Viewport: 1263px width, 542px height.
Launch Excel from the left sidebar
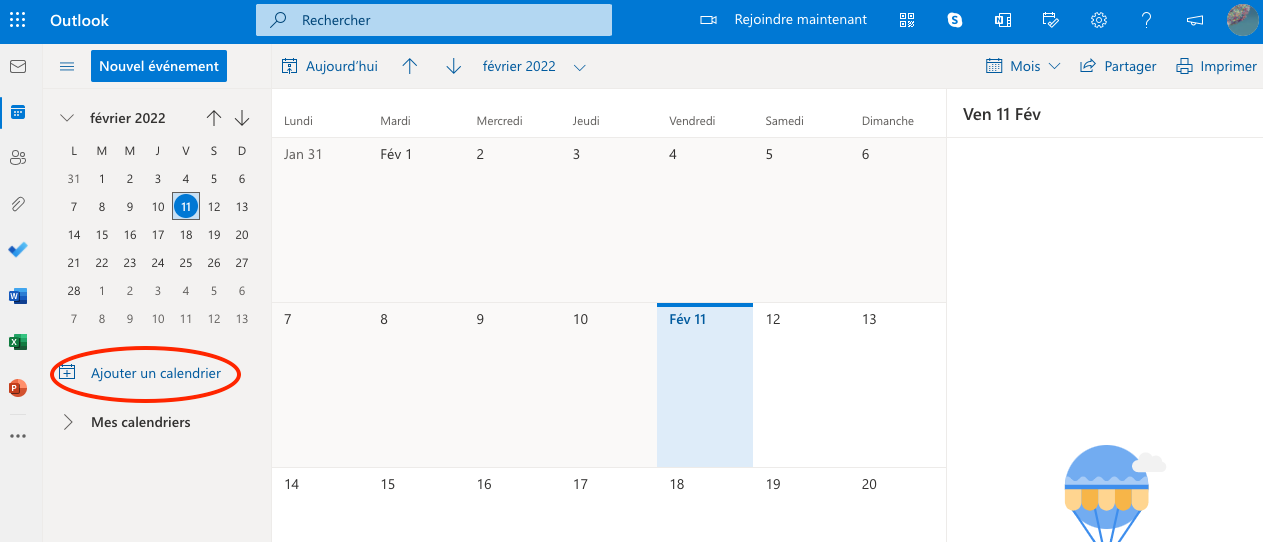tap(18, 342)
